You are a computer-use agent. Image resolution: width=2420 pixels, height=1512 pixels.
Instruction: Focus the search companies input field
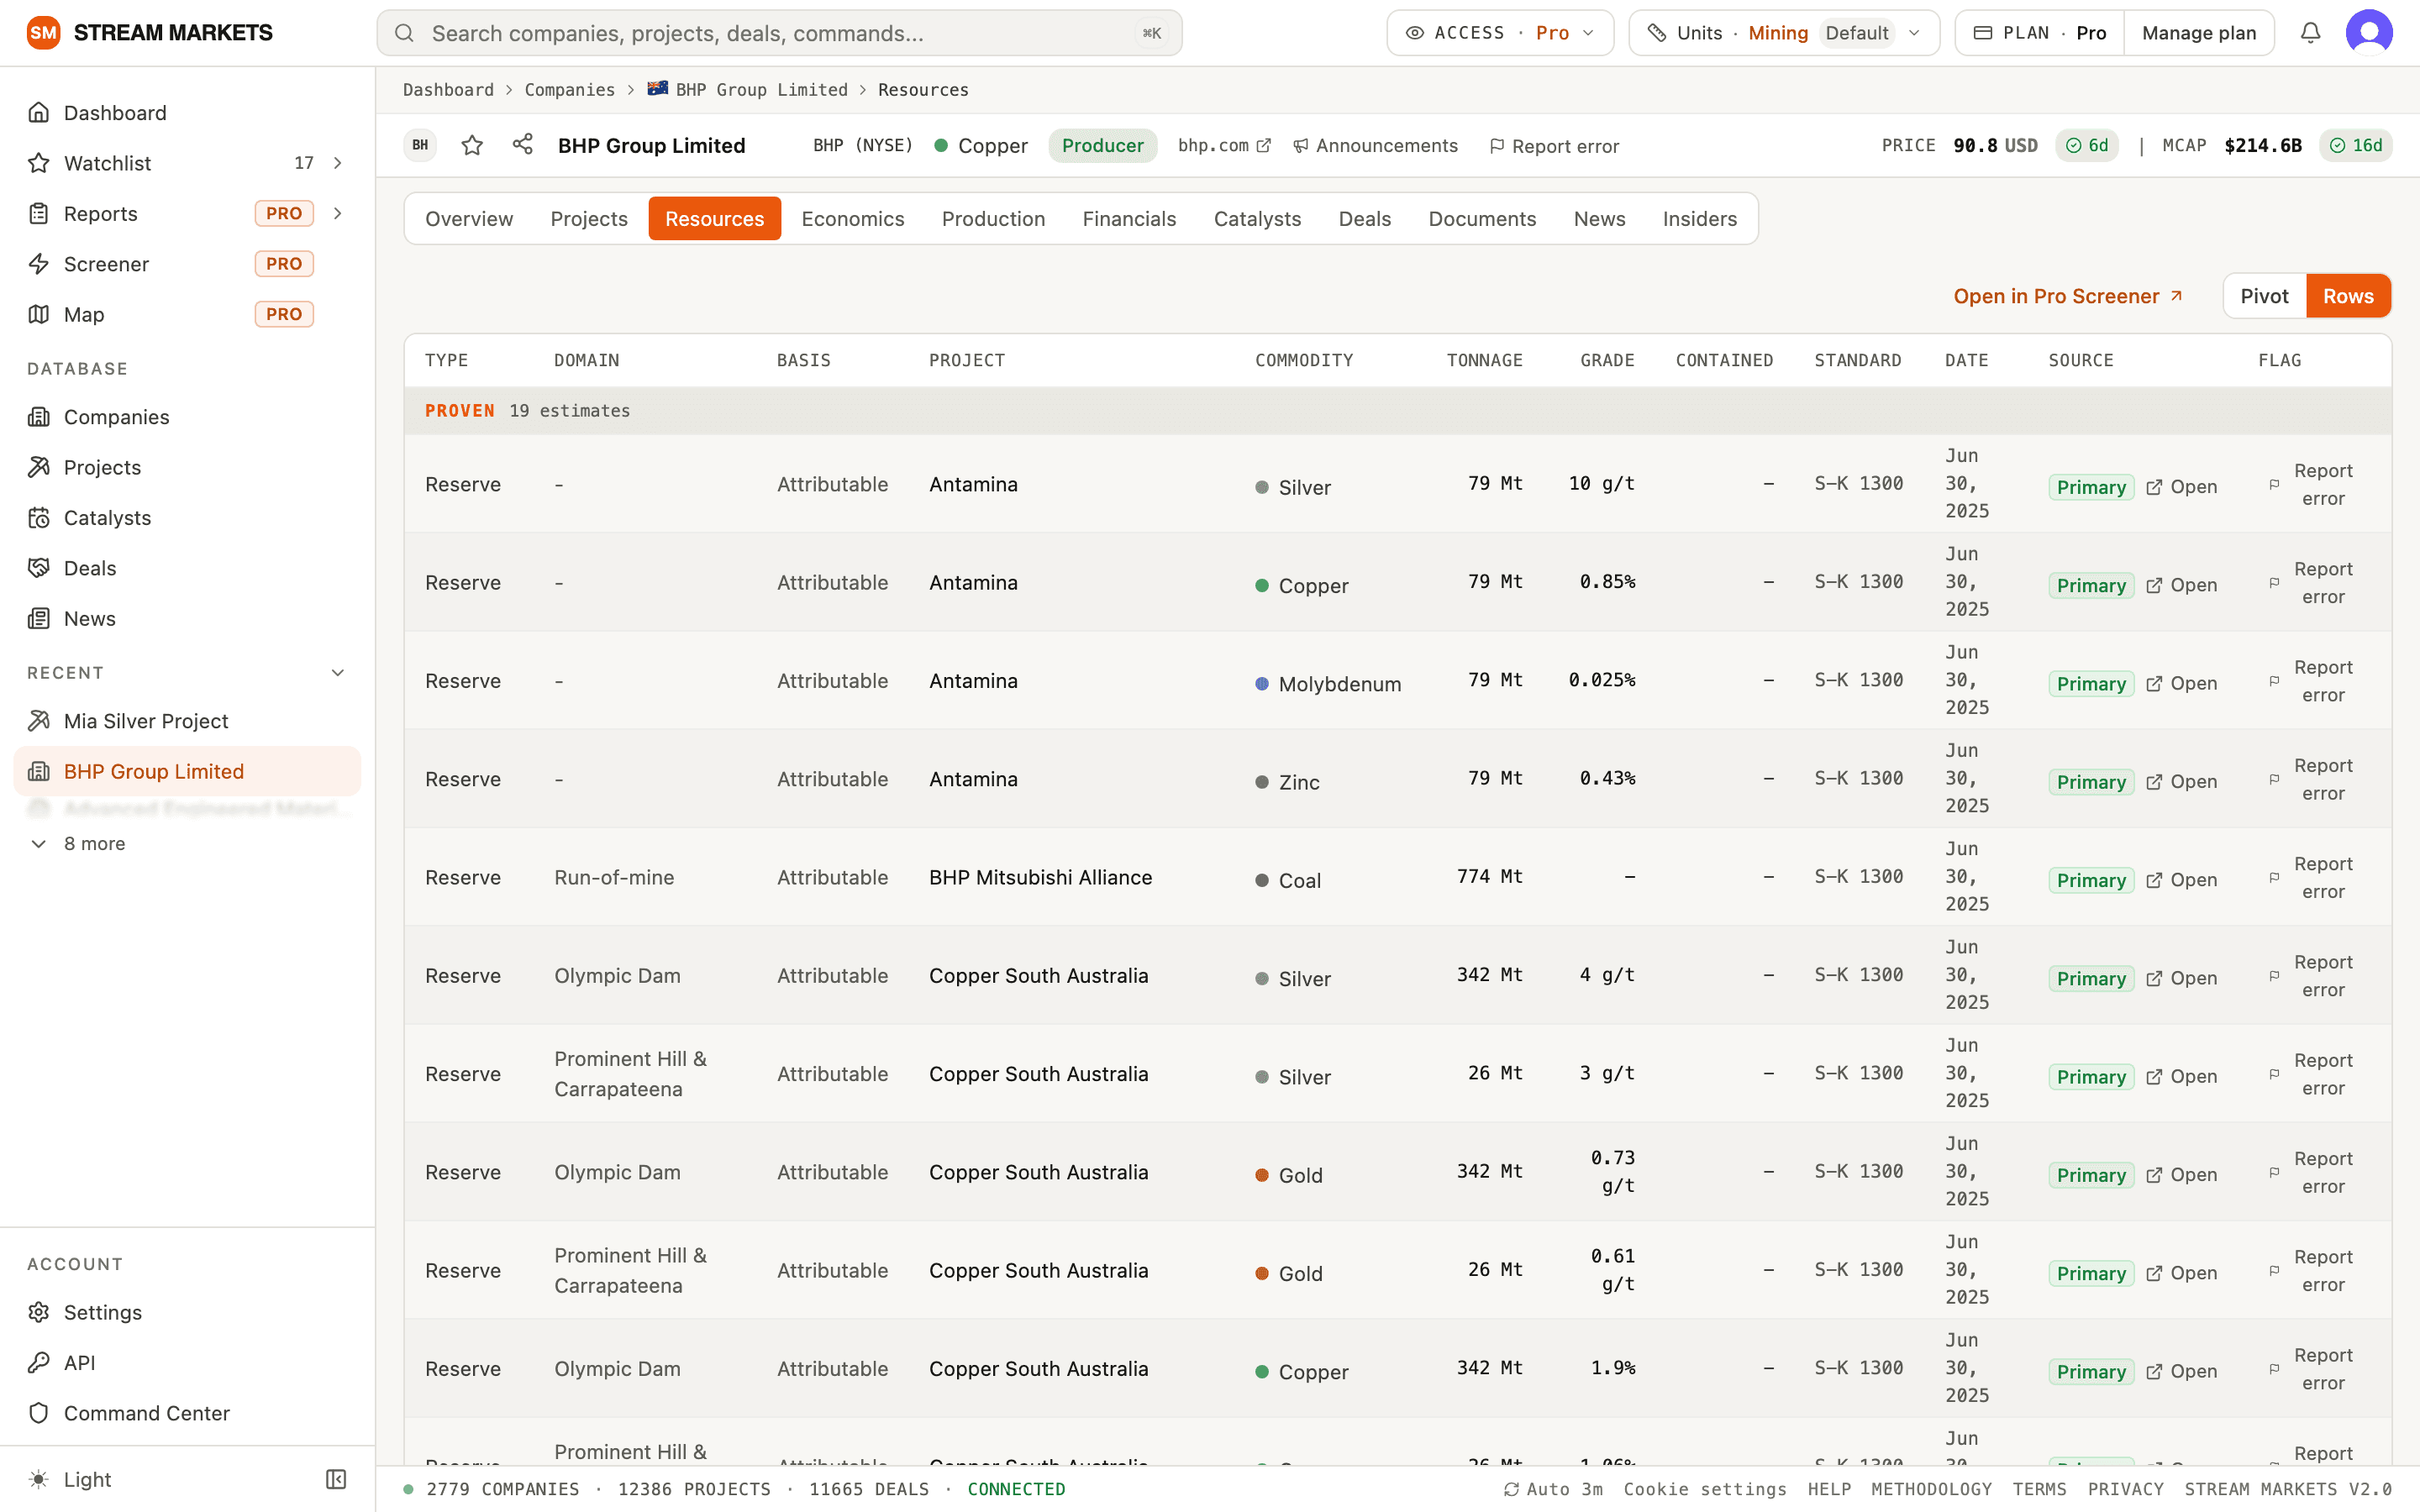[x=780, y=33]
